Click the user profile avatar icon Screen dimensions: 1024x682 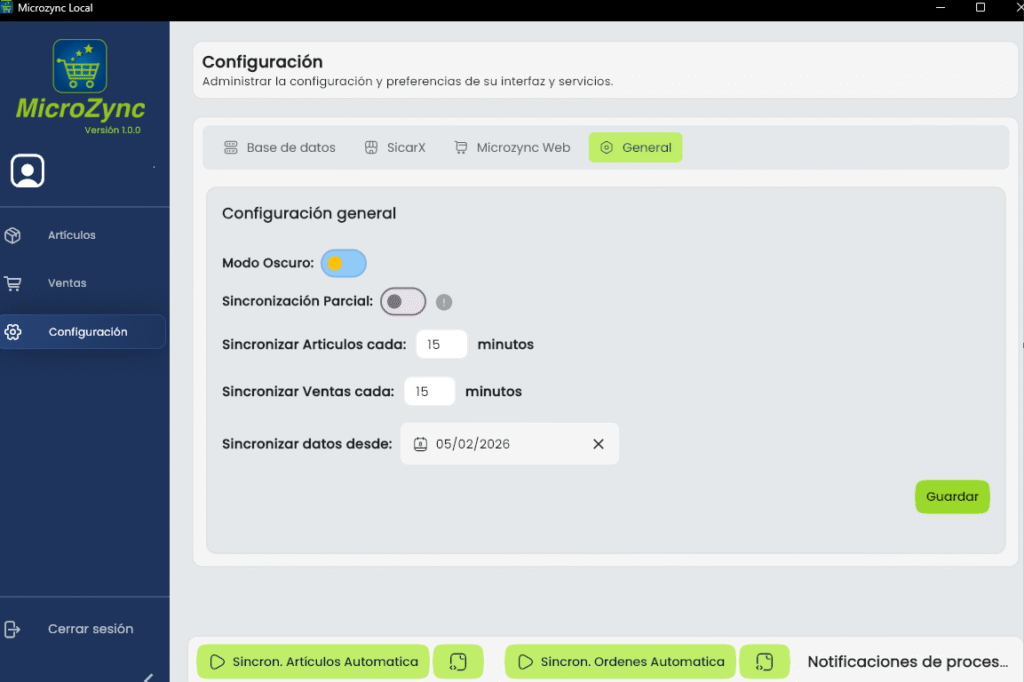[28, 171]
